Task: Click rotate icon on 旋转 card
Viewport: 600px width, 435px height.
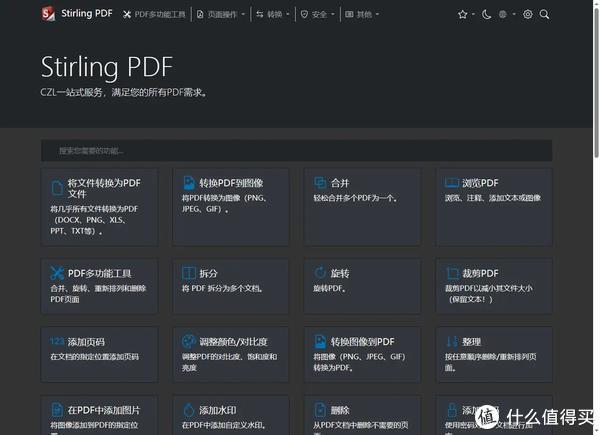Action: tap(320, 272)
